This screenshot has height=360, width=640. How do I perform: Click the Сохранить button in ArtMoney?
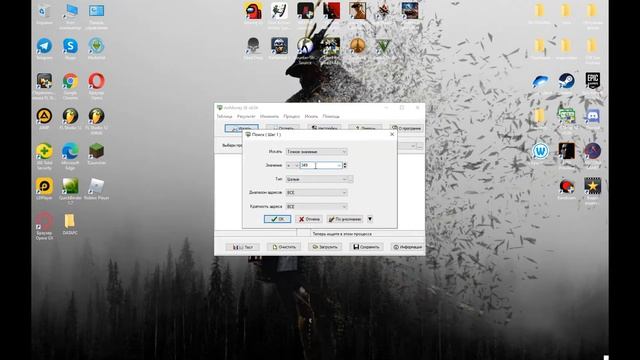pyautogui.click(x=366, y=247)
